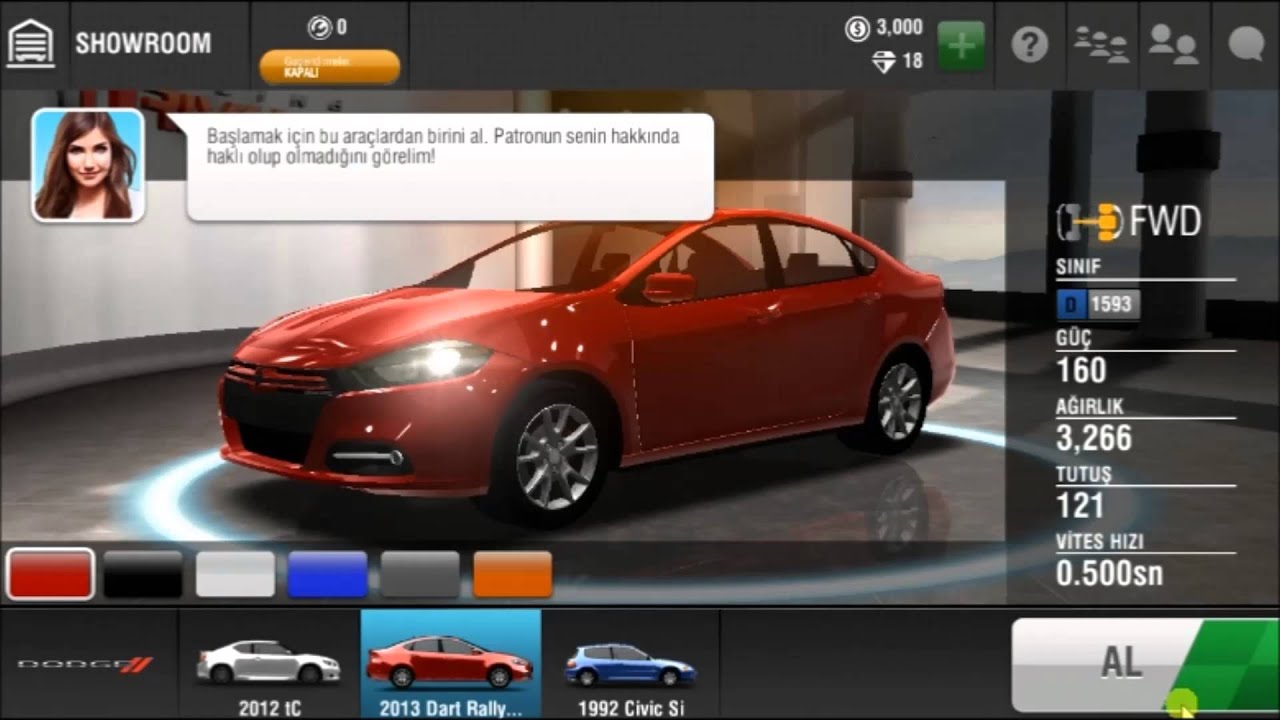
Task: Click the green plus add currency button
Action: pos(961,46)
